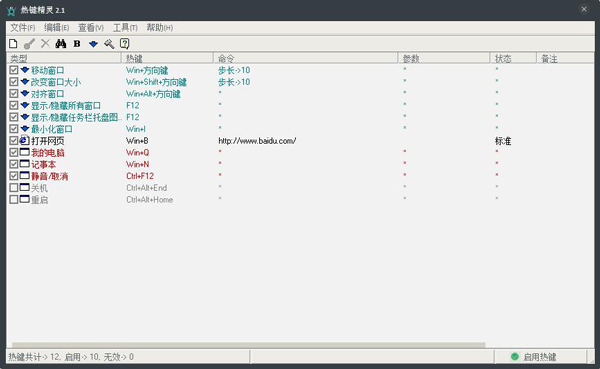The height and width of the screenshot is (369, 600).
Task: Uncheck the 我的电脑 checkbox
Action: click(14, 152)
